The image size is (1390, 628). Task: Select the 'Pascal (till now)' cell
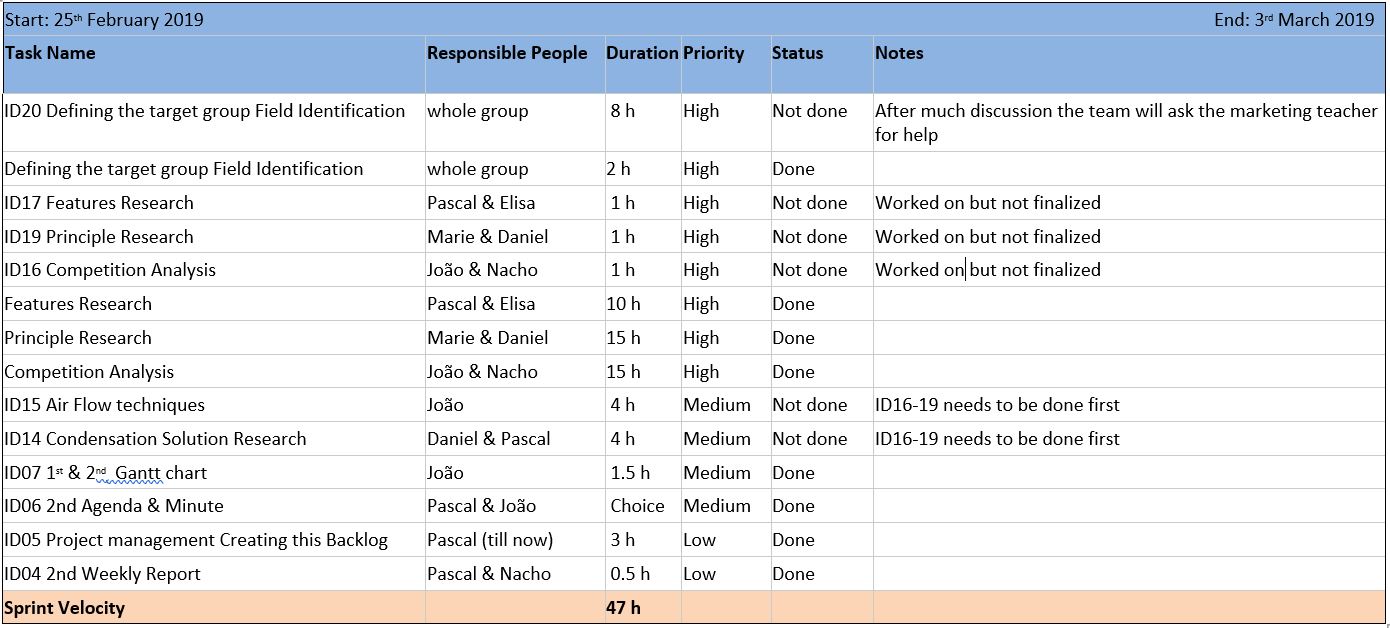coord(490,540)
